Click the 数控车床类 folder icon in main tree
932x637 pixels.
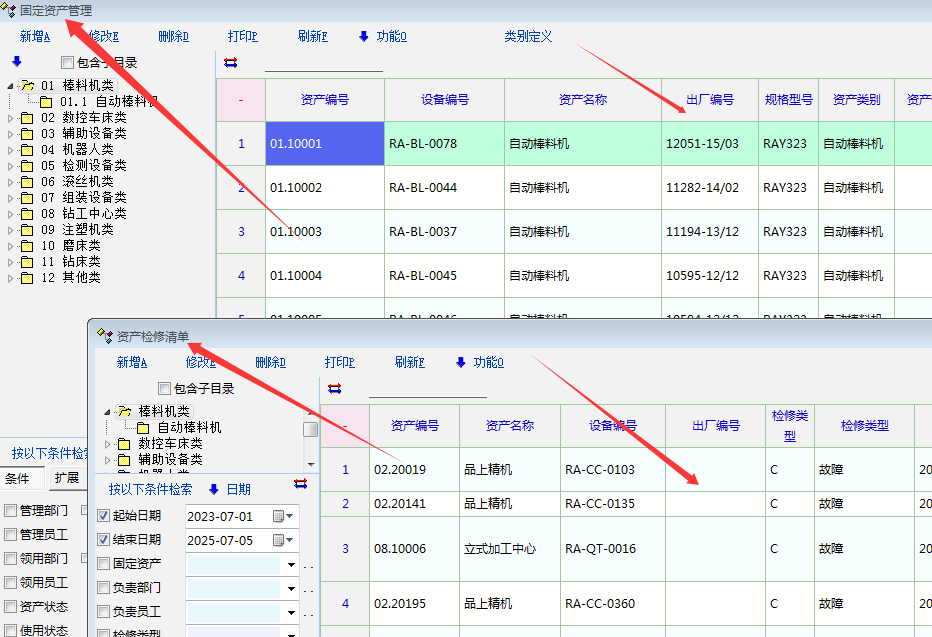[26, 118]
